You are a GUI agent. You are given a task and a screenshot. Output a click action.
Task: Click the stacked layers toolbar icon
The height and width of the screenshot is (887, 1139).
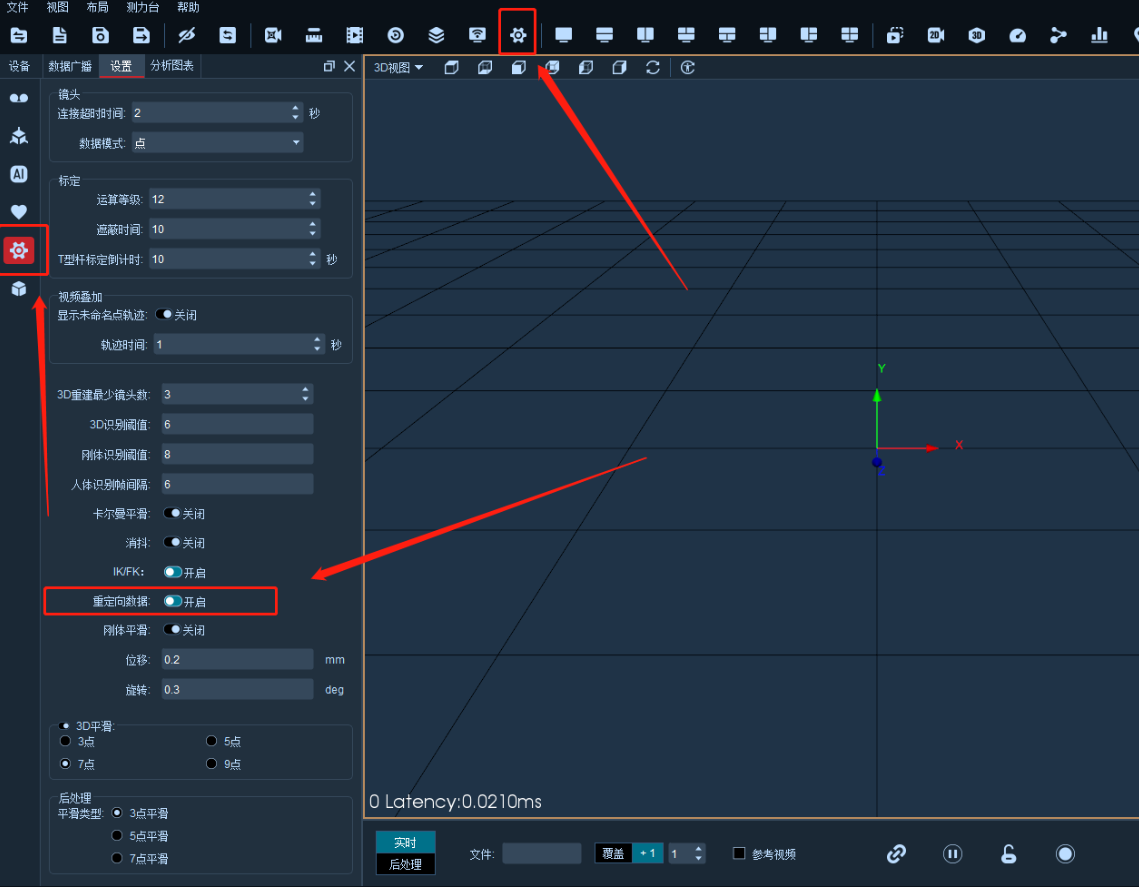coord(436,35)
